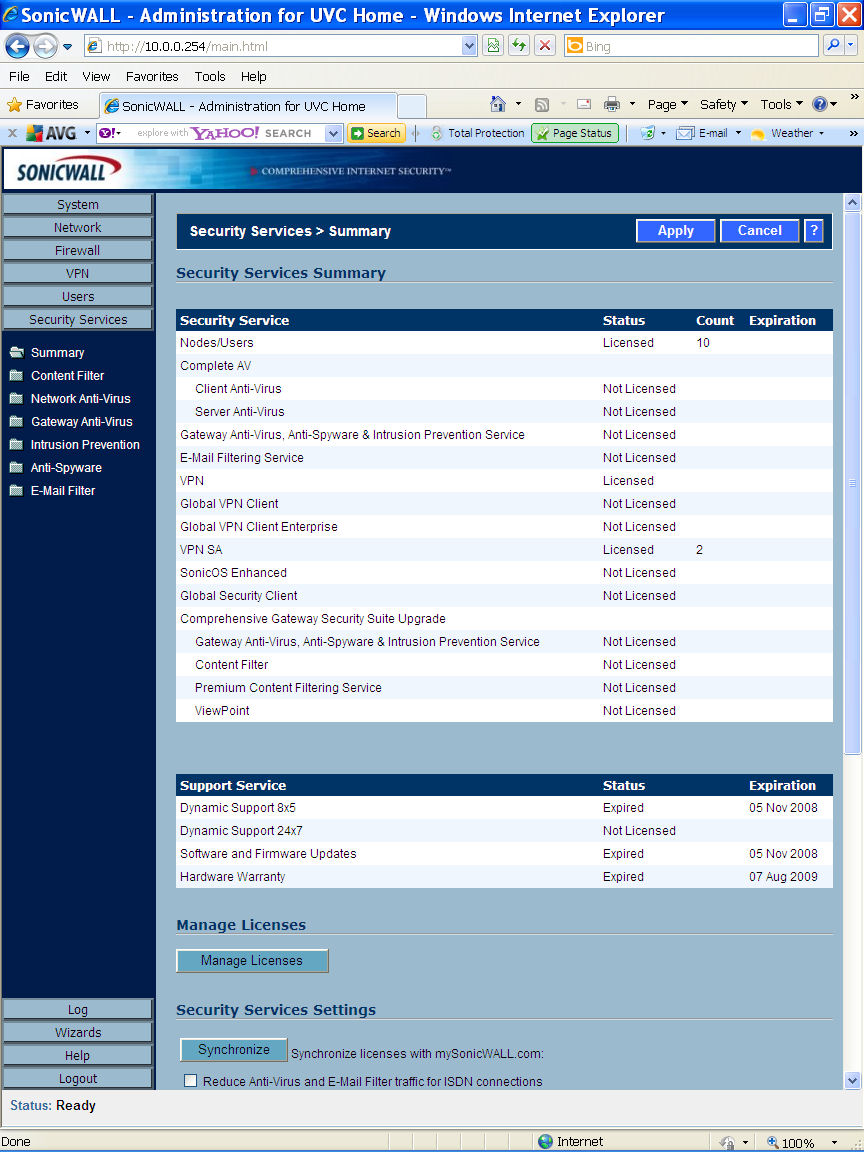864x1152 pixels.
Task: Open a new blank browser tab
Action: click(x=411, y=107)
